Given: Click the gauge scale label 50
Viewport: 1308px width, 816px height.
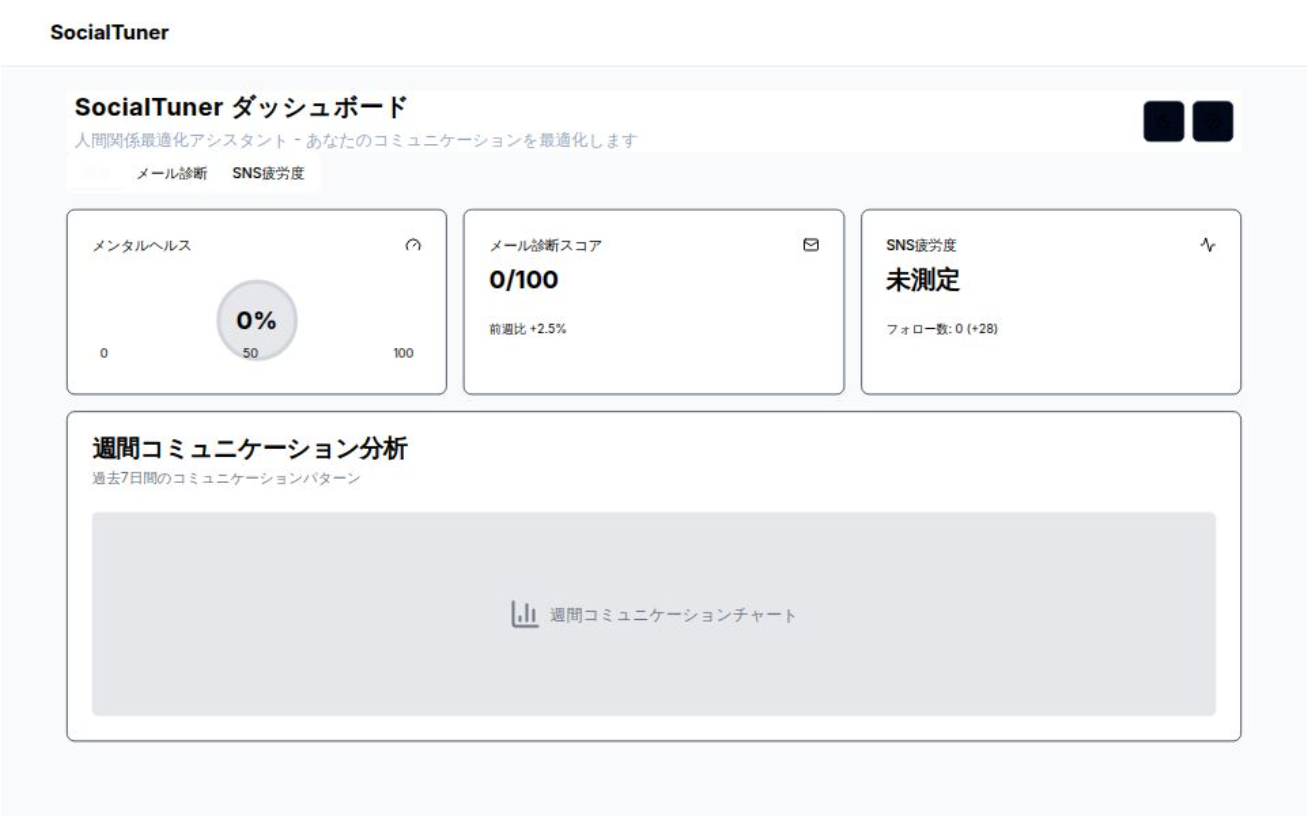Looking at the screenshot, I should (250, 353).
